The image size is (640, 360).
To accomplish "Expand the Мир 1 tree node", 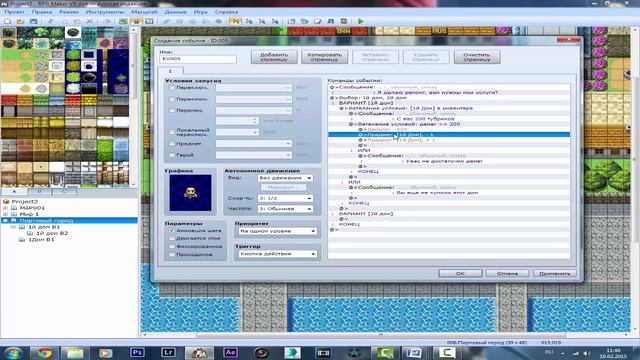I will coord(5,214).
